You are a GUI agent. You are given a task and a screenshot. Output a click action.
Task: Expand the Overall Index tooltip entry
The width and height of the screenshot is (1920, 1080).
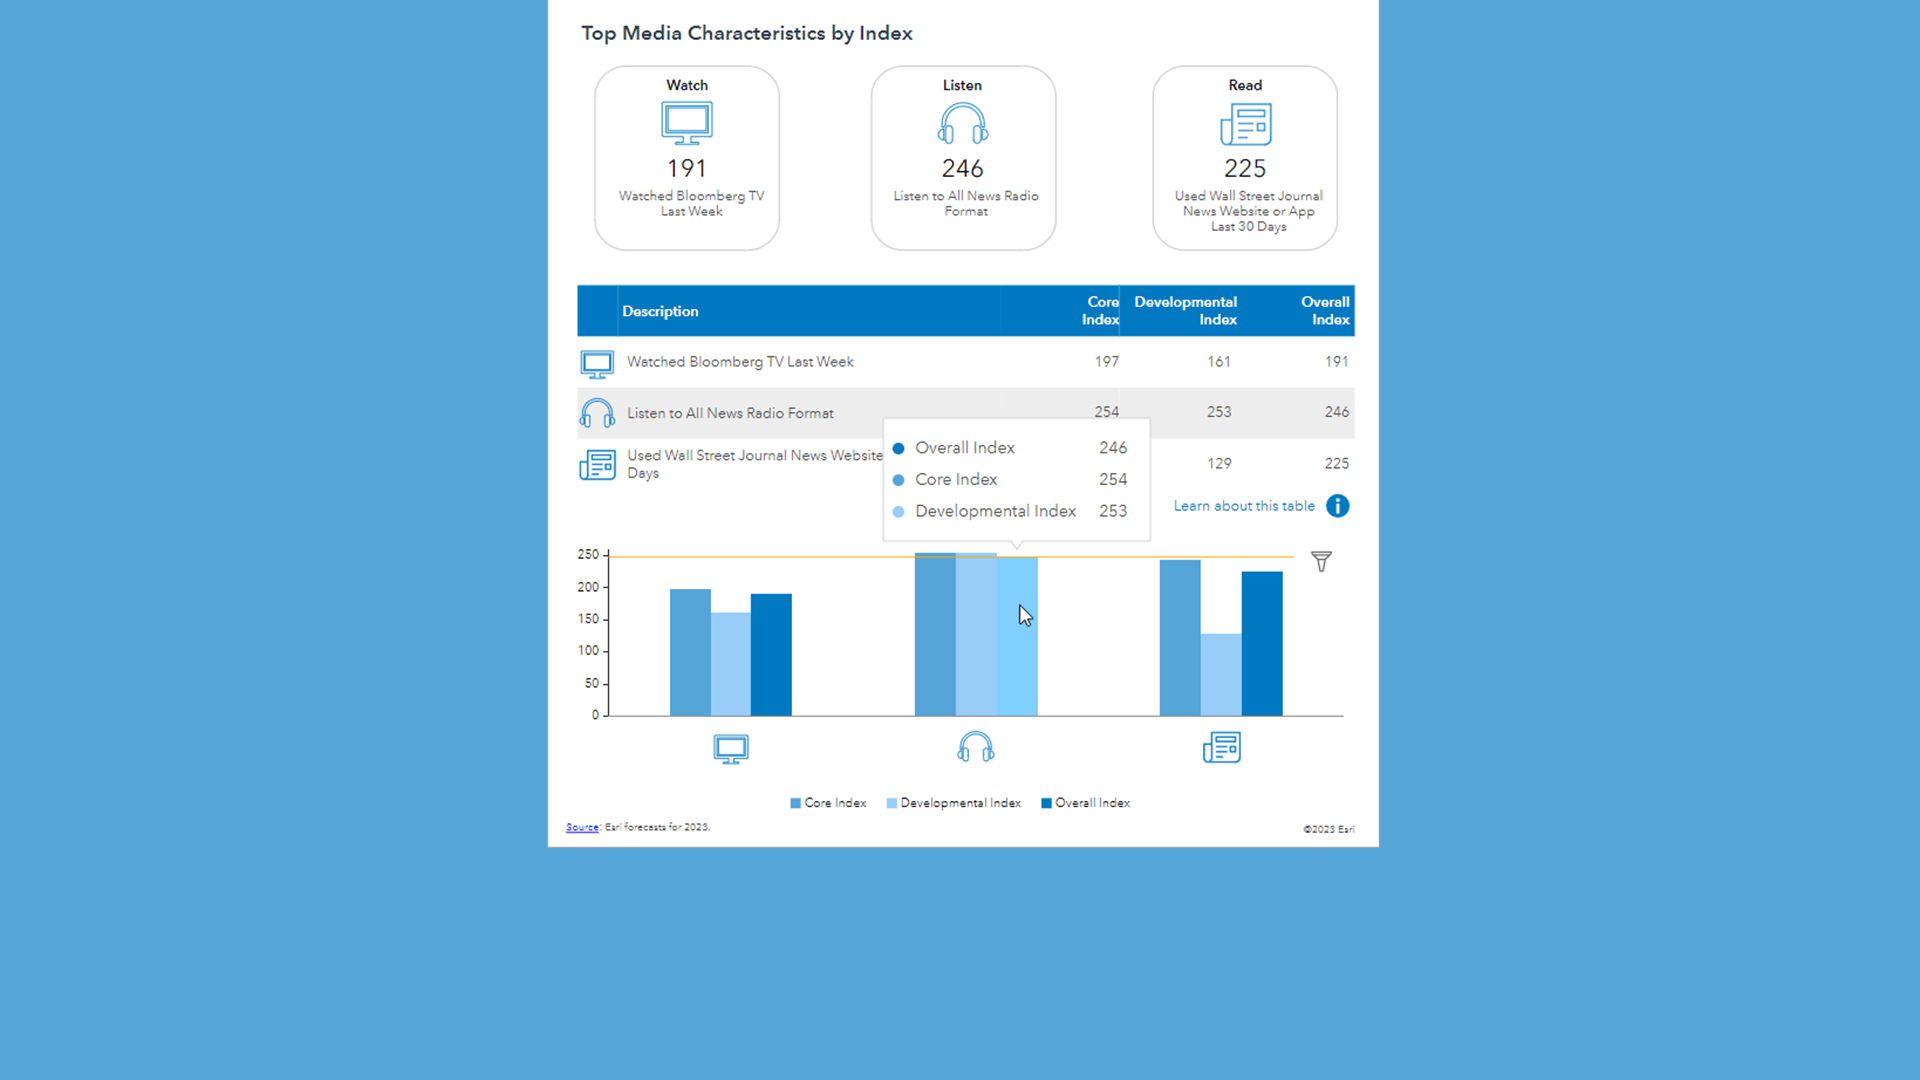pyautogui.click(x=965, y=448)
